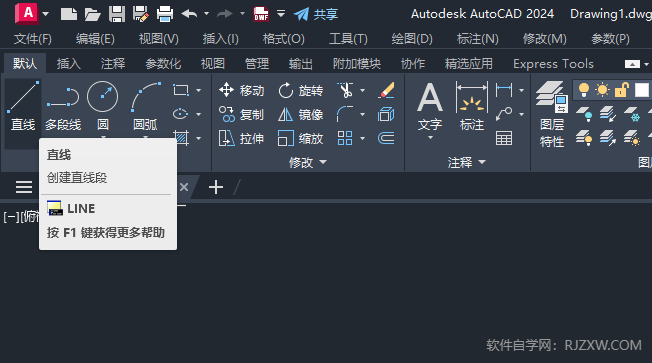652x363 pixels.
Task: Expand the 修改 panel dropdown
Action: tap(308, 162)
